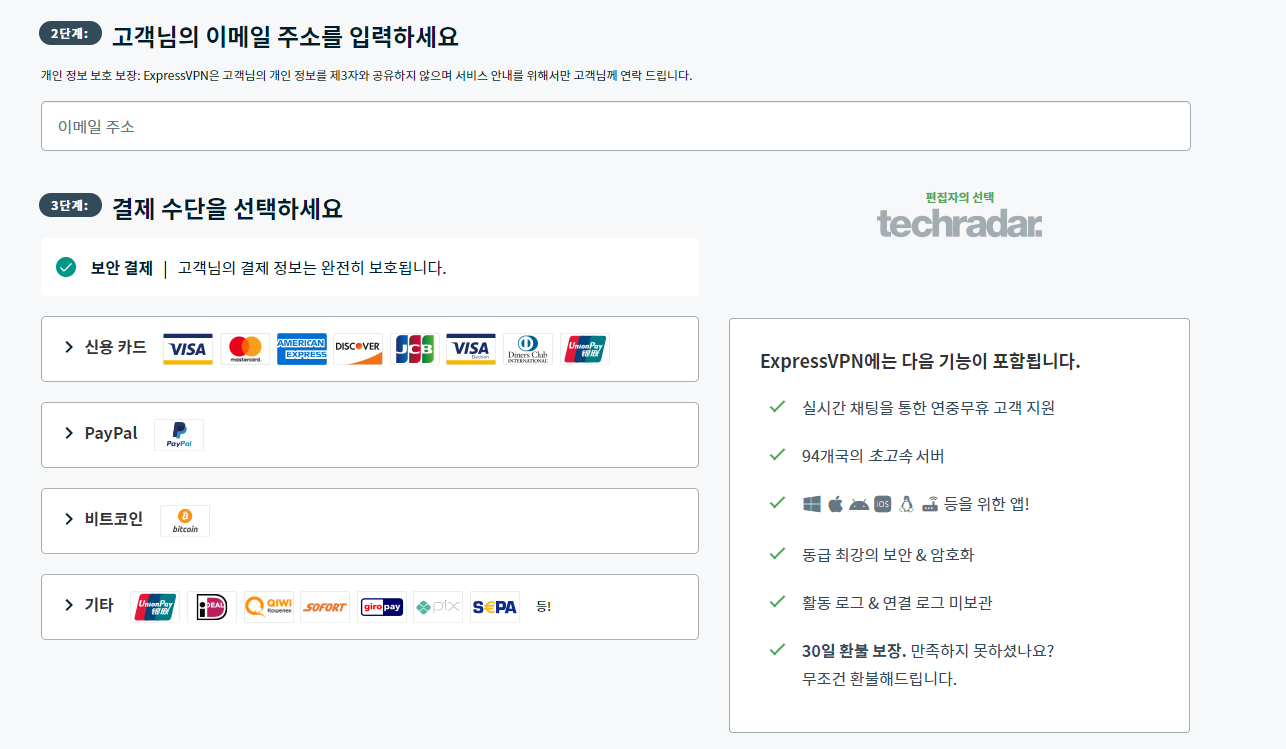Click '무조건 환불해드립니다.' text
Screen dimensions: 1286x749
tap(879, 679)
